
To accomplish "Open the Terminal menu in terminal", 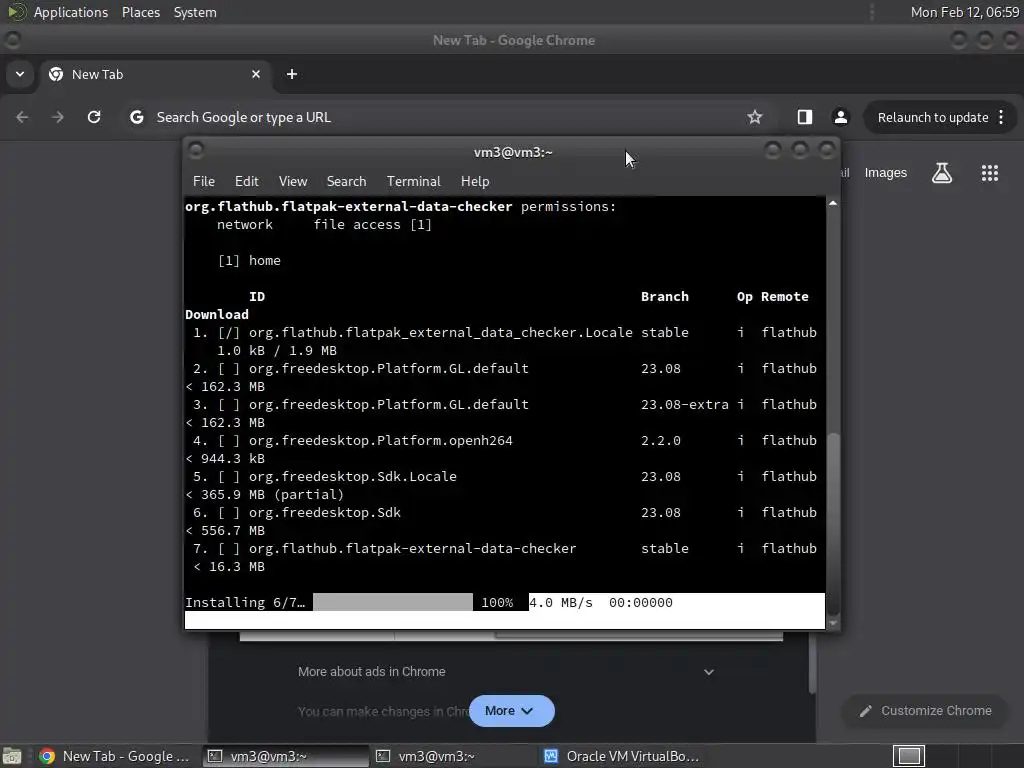I will [413, 182].
